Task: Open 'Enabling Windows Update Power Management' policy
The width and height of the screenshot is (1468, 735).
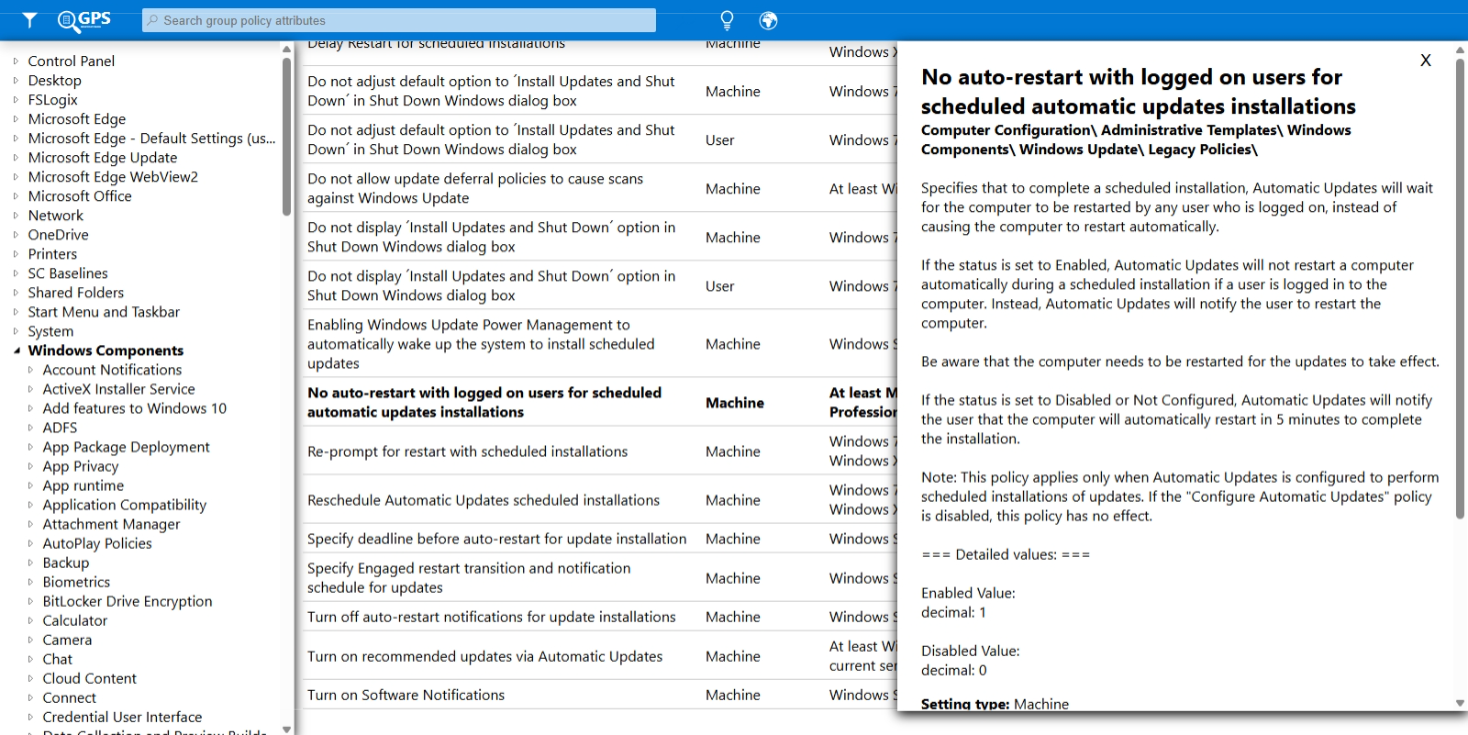Action: 599,344
